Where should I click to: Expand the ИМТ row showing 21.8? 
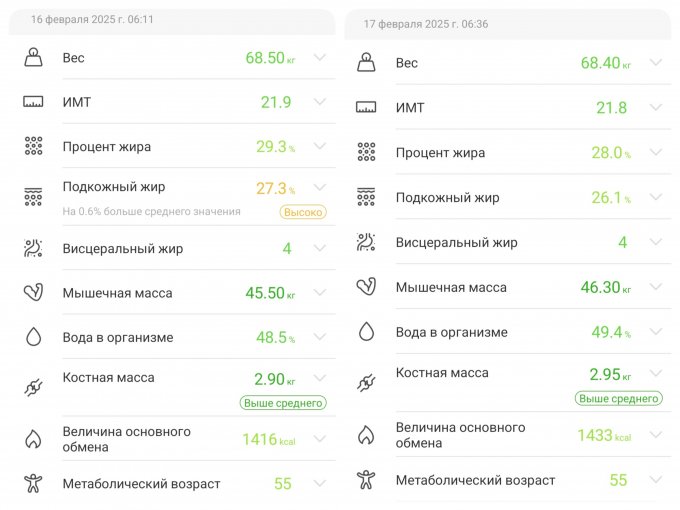coord(655,107)
